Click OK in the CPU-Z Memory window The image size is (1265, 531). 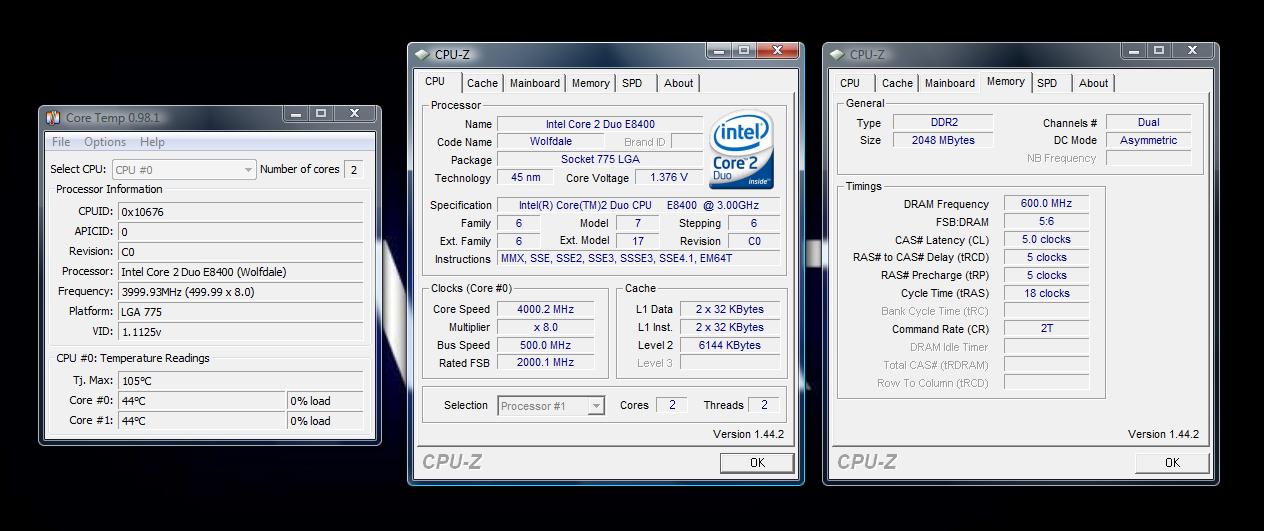[x=1172, y=462]
